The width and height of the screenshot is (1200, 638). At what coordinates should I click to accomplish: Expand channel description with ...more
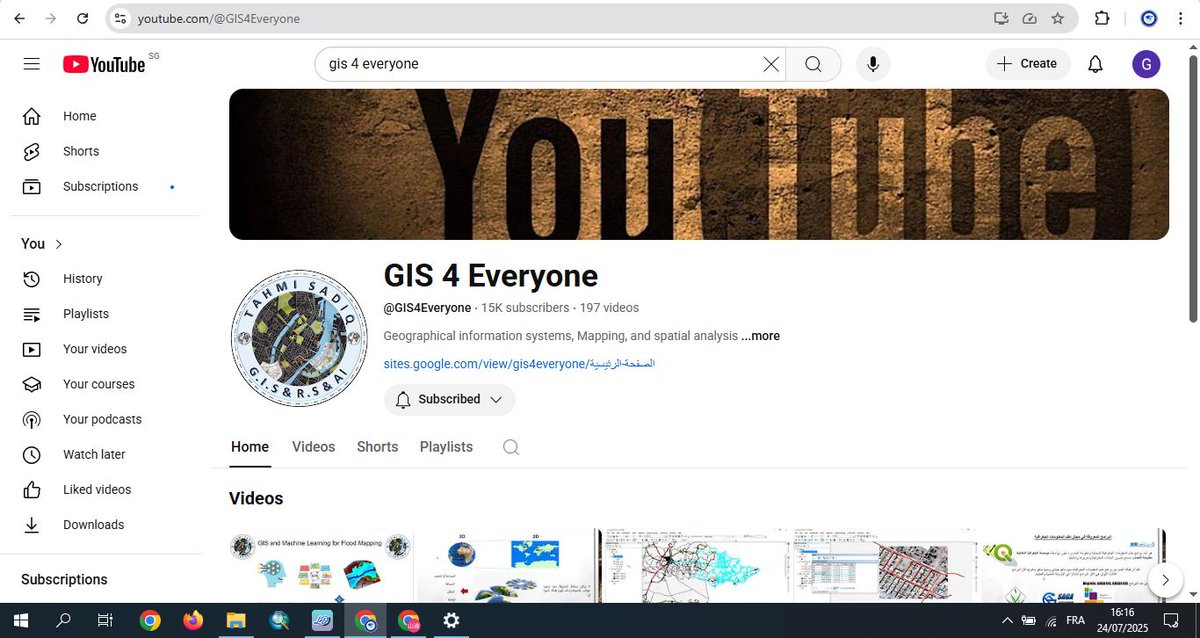click(x=760, y=336)
